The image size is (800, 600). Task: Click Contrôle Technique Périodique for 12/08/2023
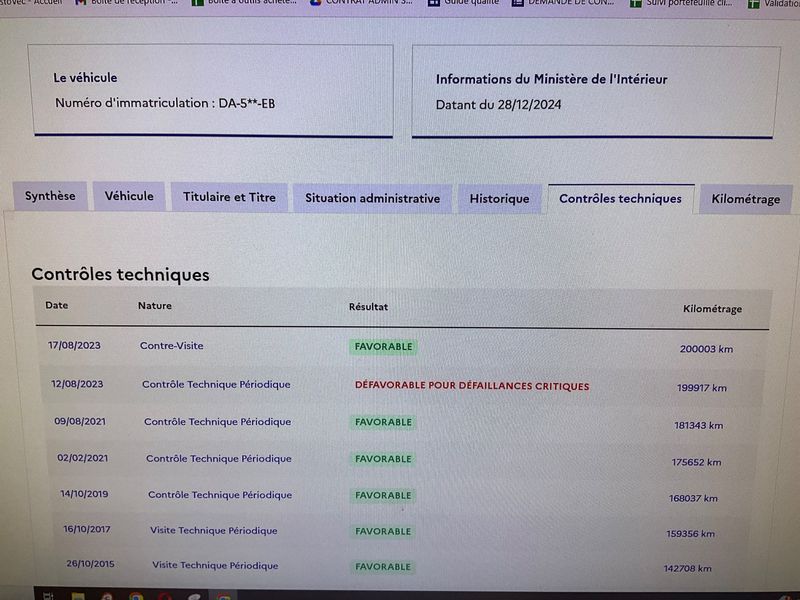coord(216,385)
